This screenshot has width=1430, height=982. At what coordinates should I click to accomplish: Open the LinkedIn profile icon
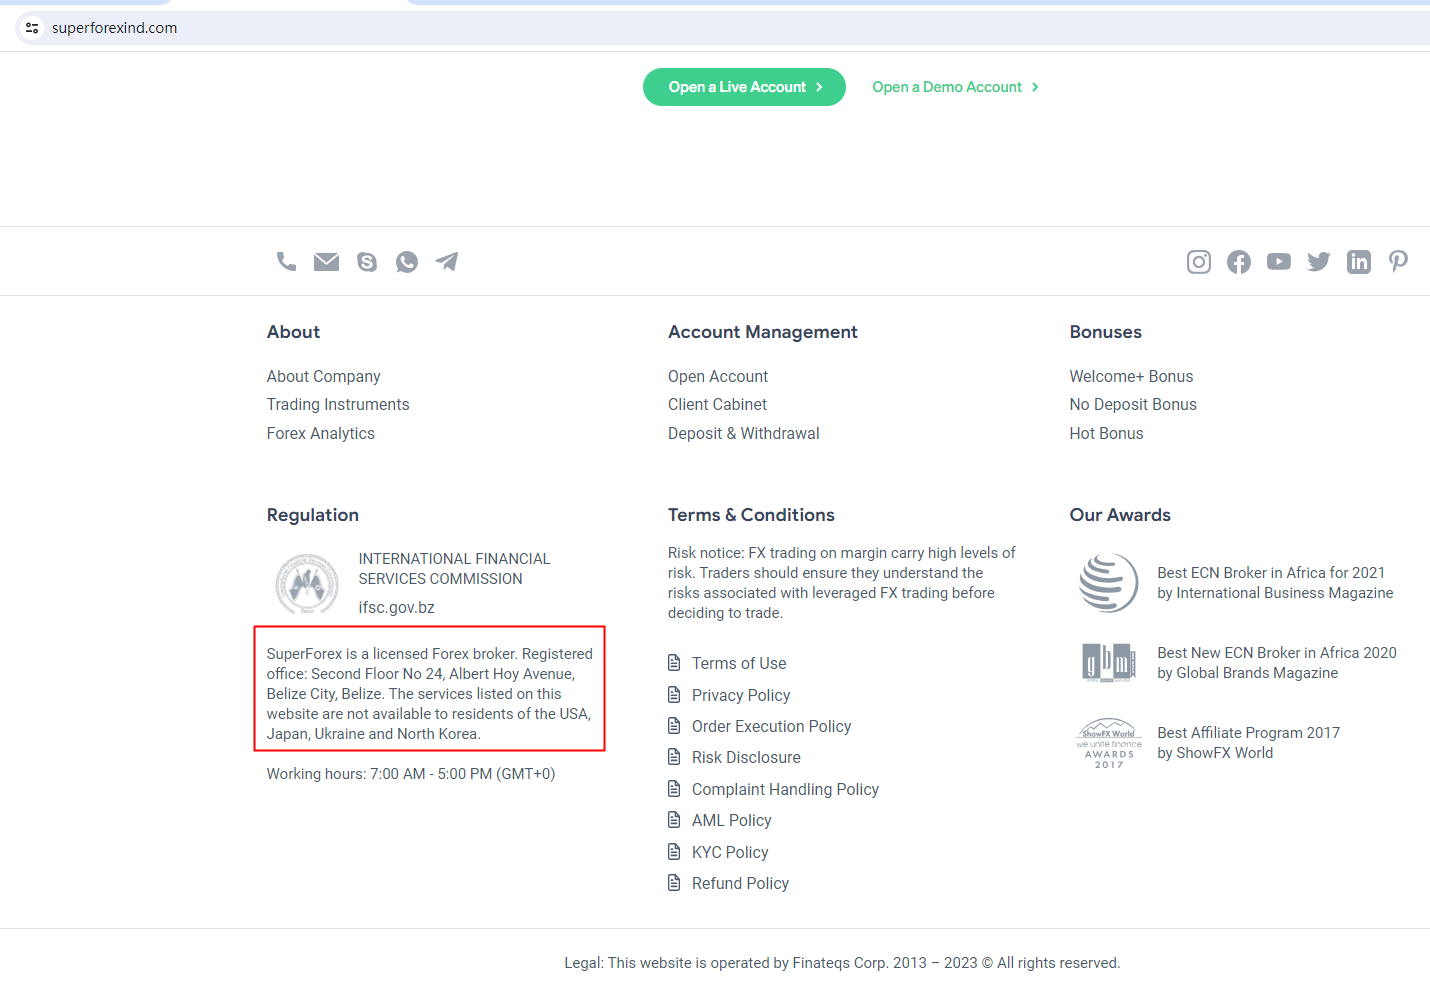point(1359,262)
